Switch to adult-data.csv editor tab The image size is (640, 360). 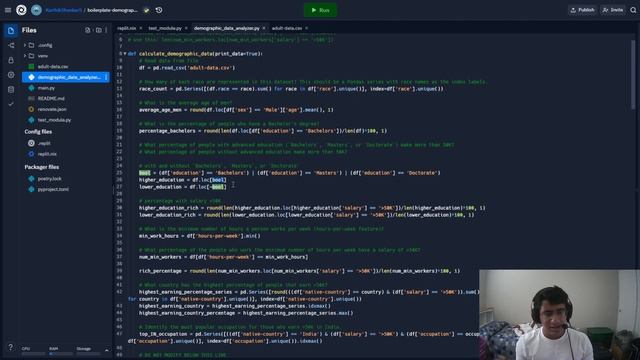(x=287, y=28)
